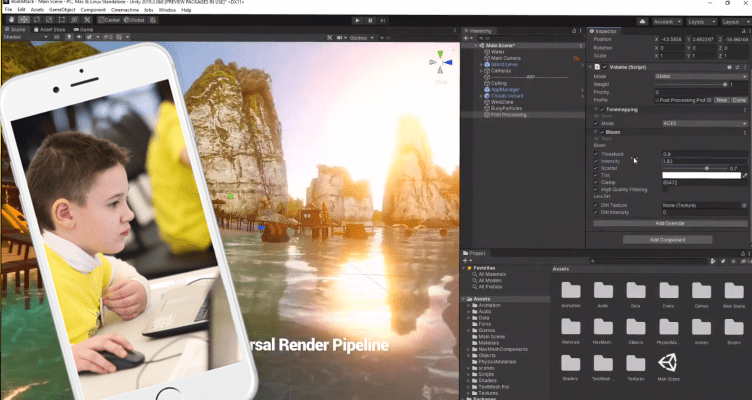This screenshot has height=400, width=752.
Task: Open the cloud services icon
Action: [642, 22]
